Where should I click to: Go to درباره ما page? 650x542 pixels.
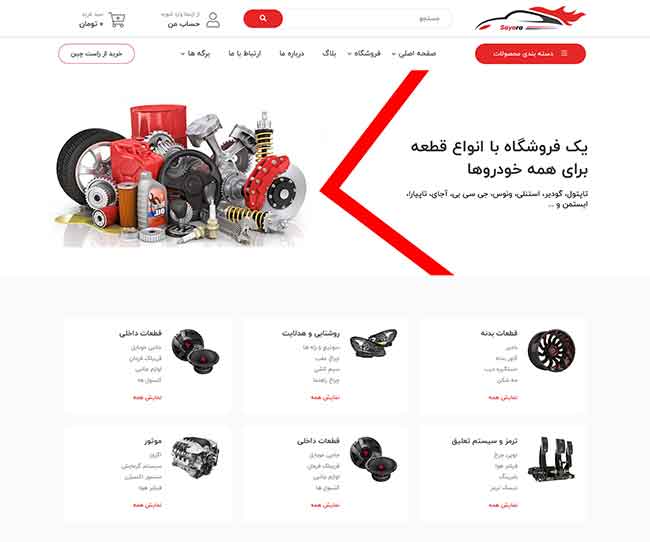(x=292, y=53)
